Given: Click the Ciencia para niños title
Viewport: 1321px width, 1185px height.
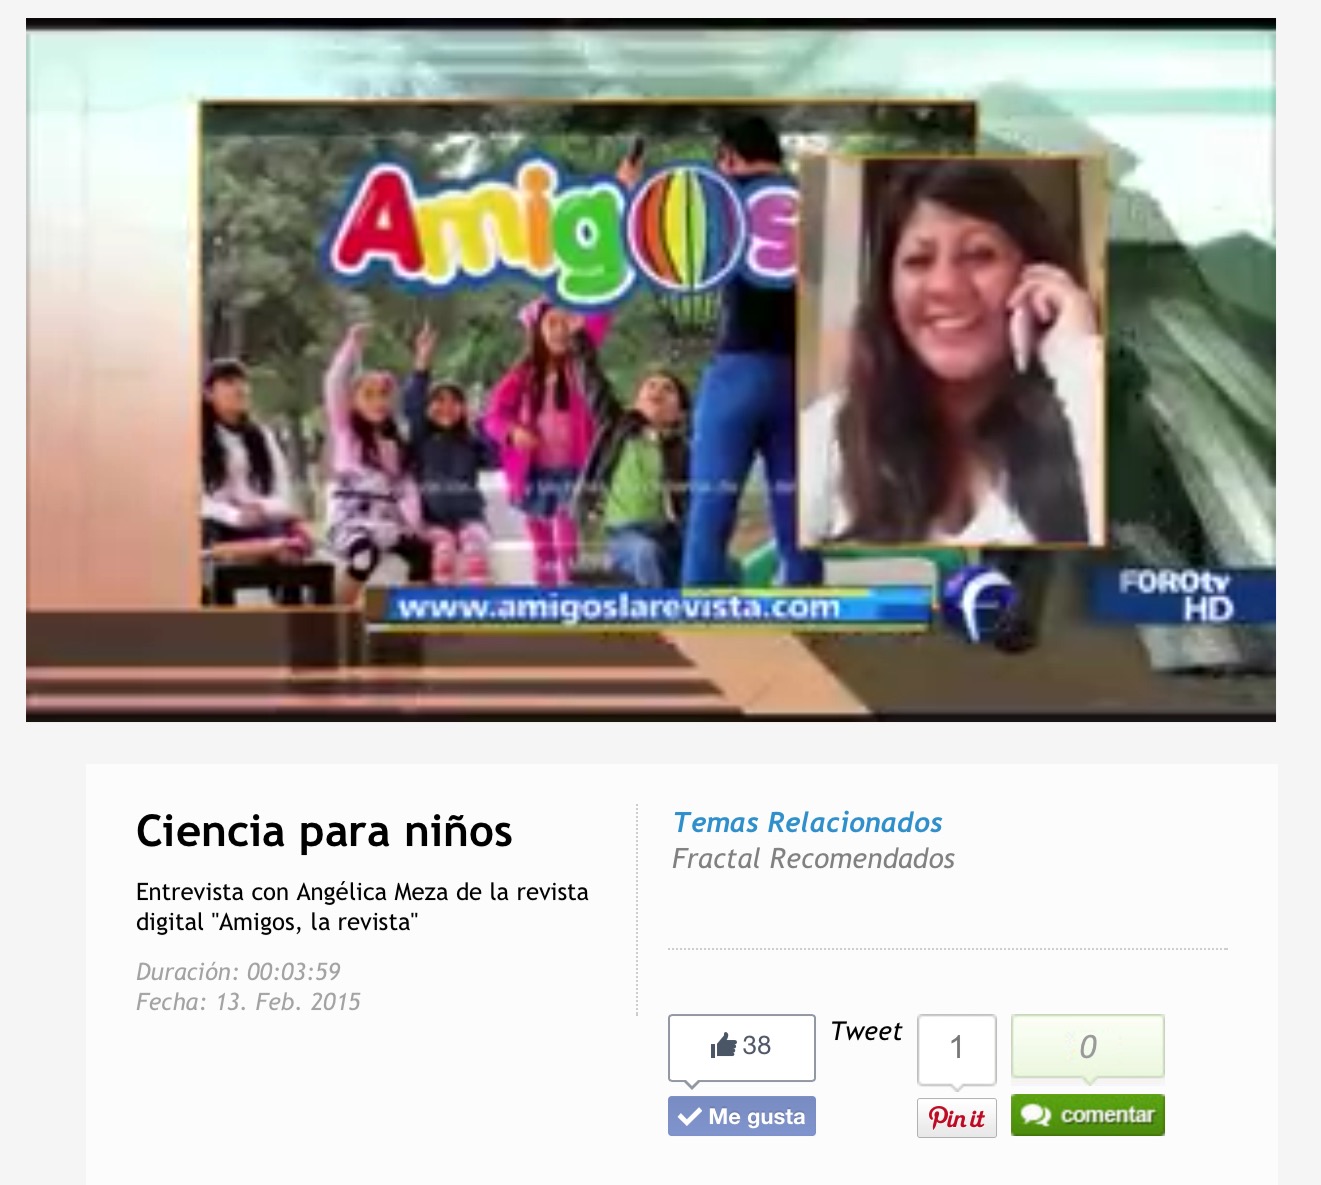Looking at the screenshot, I should pyautogui.click(x=324, y=832).
